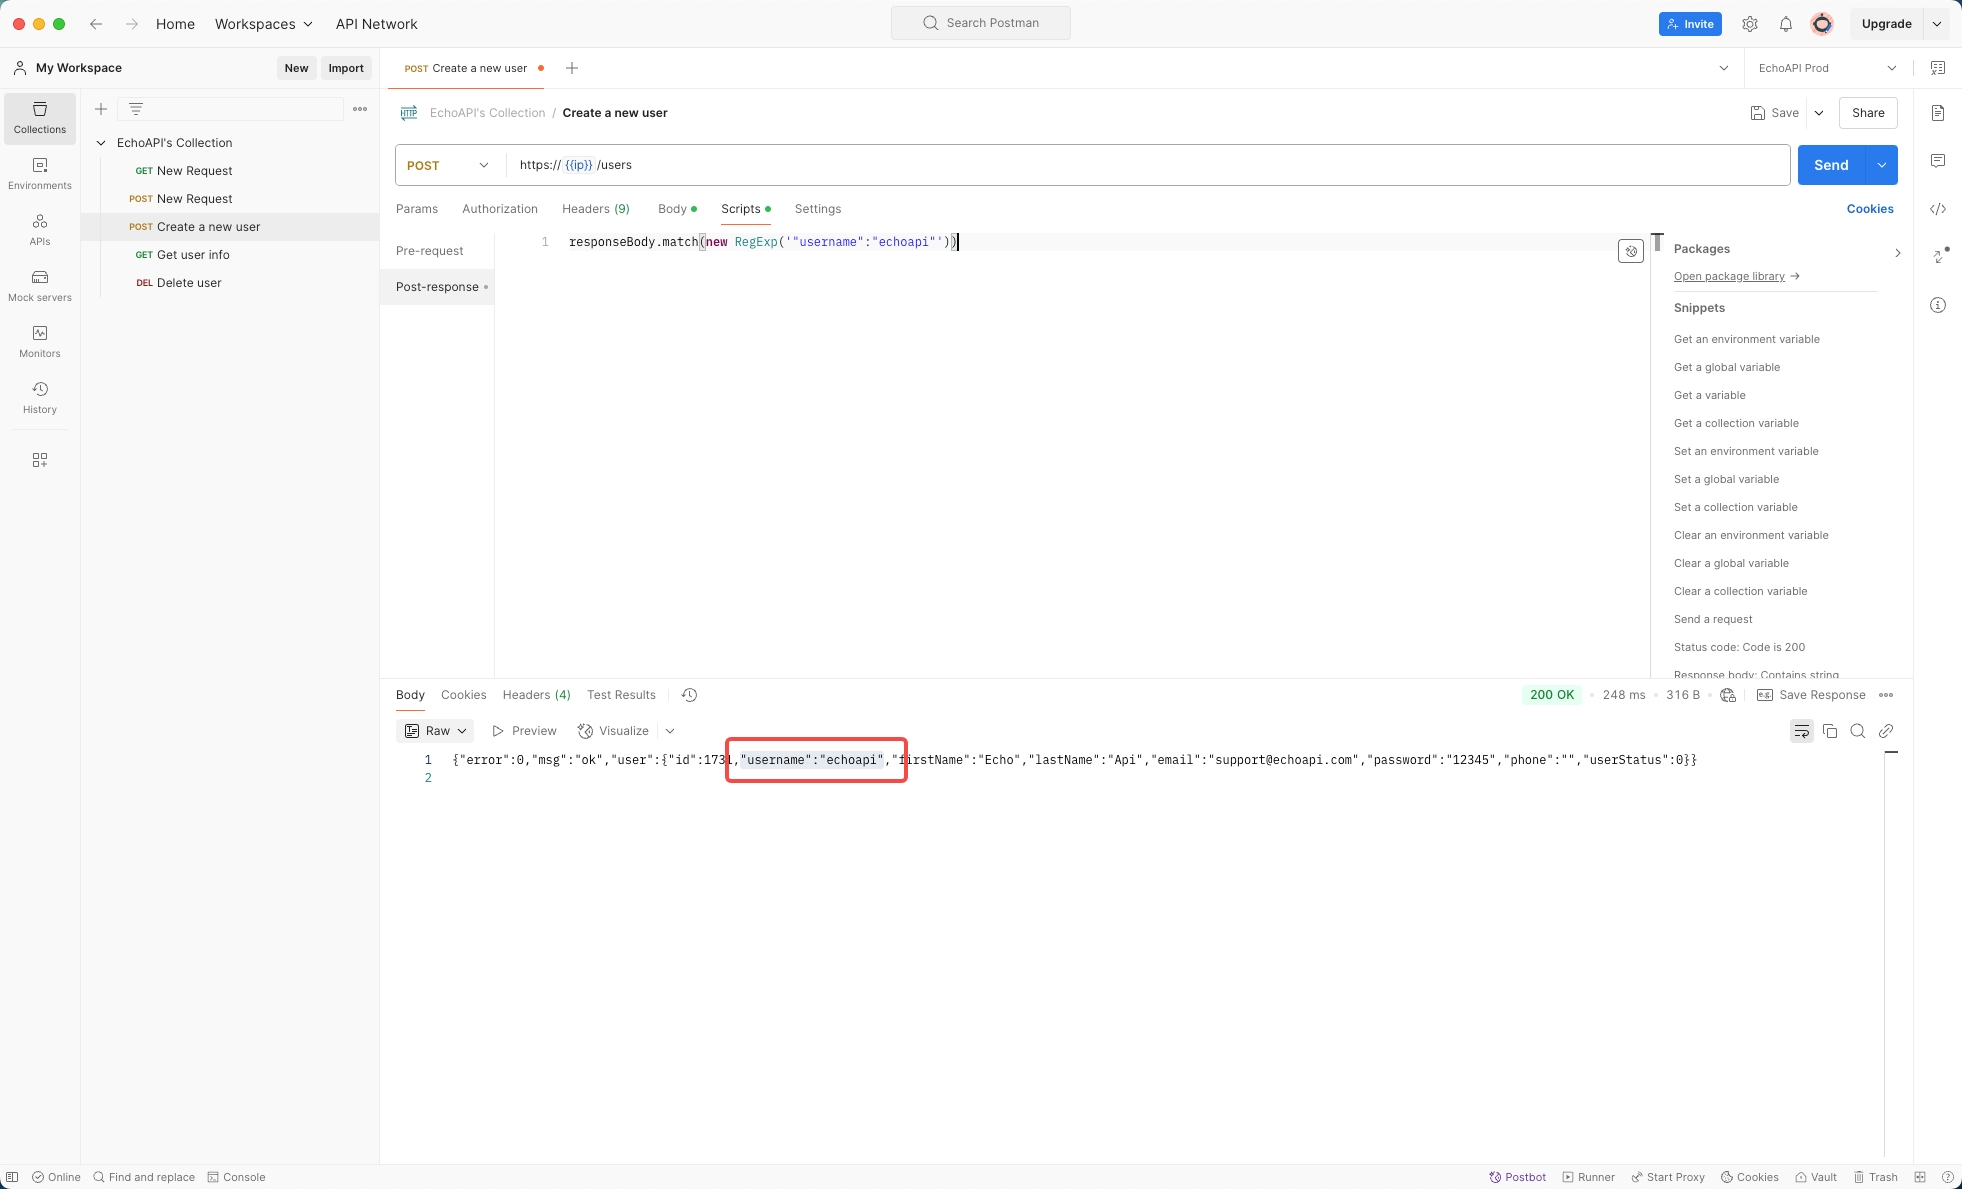Open the notifications bell
This screenshot has width=1962, height=1189.
[1786, 24]
